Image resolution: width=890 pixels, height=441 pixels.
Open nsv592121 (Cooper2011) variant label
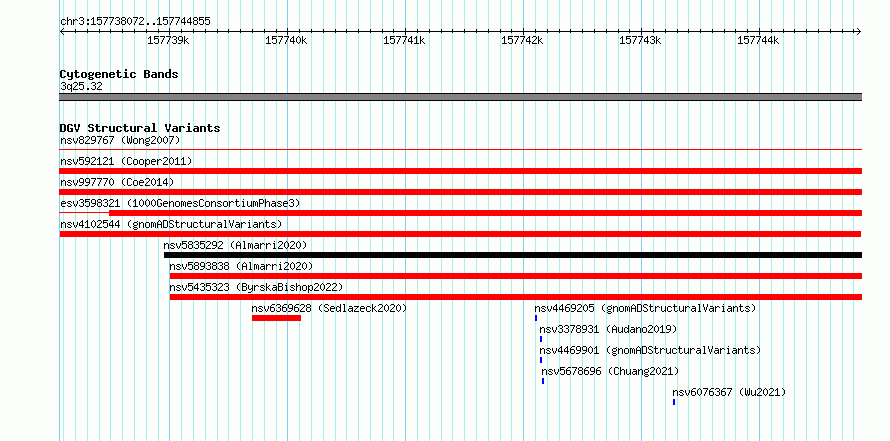coord(126,161)
